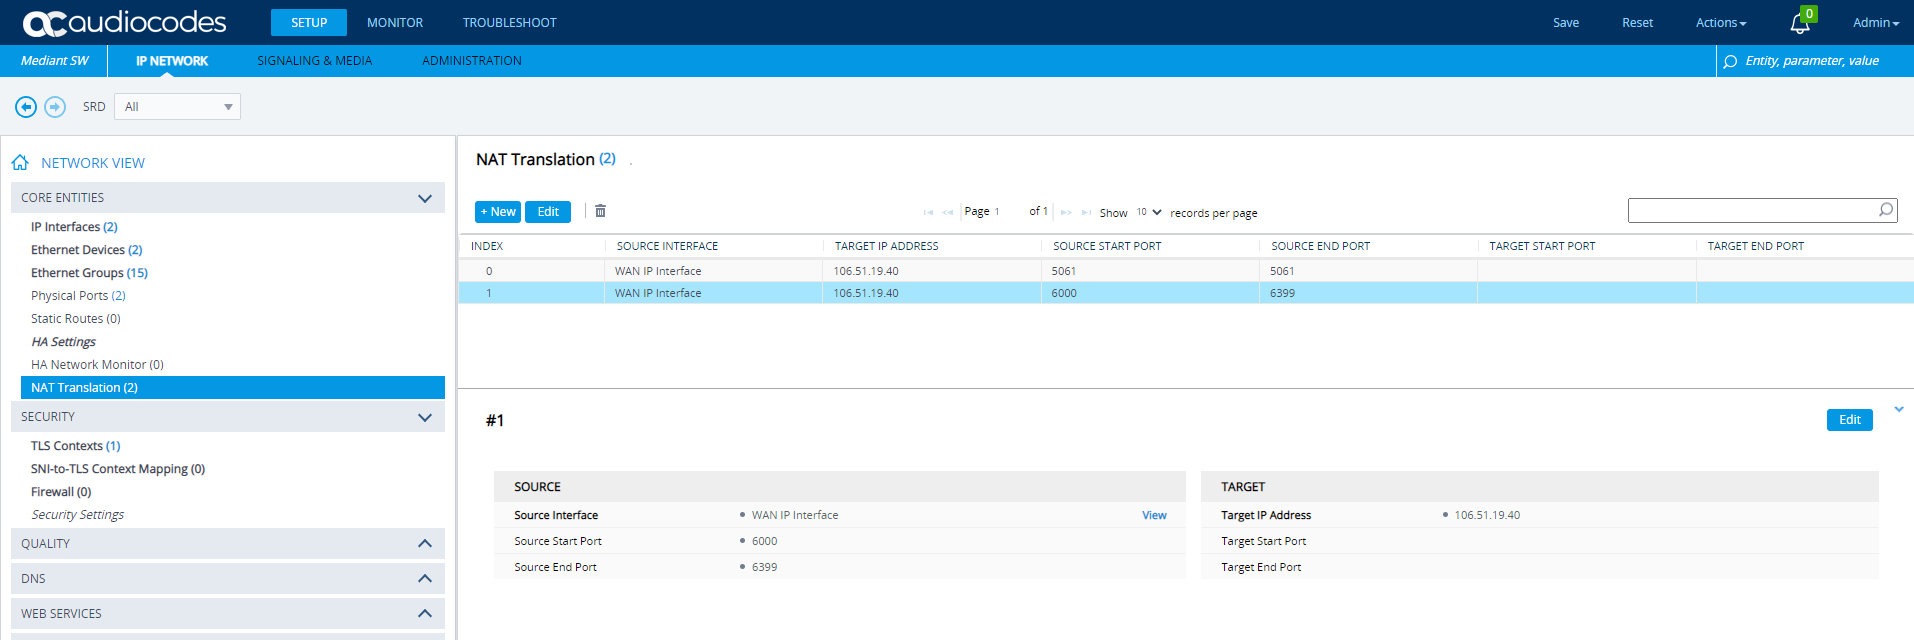Open Static Routes (0)
Screen dimensions: 1914x640
[76, 319]
